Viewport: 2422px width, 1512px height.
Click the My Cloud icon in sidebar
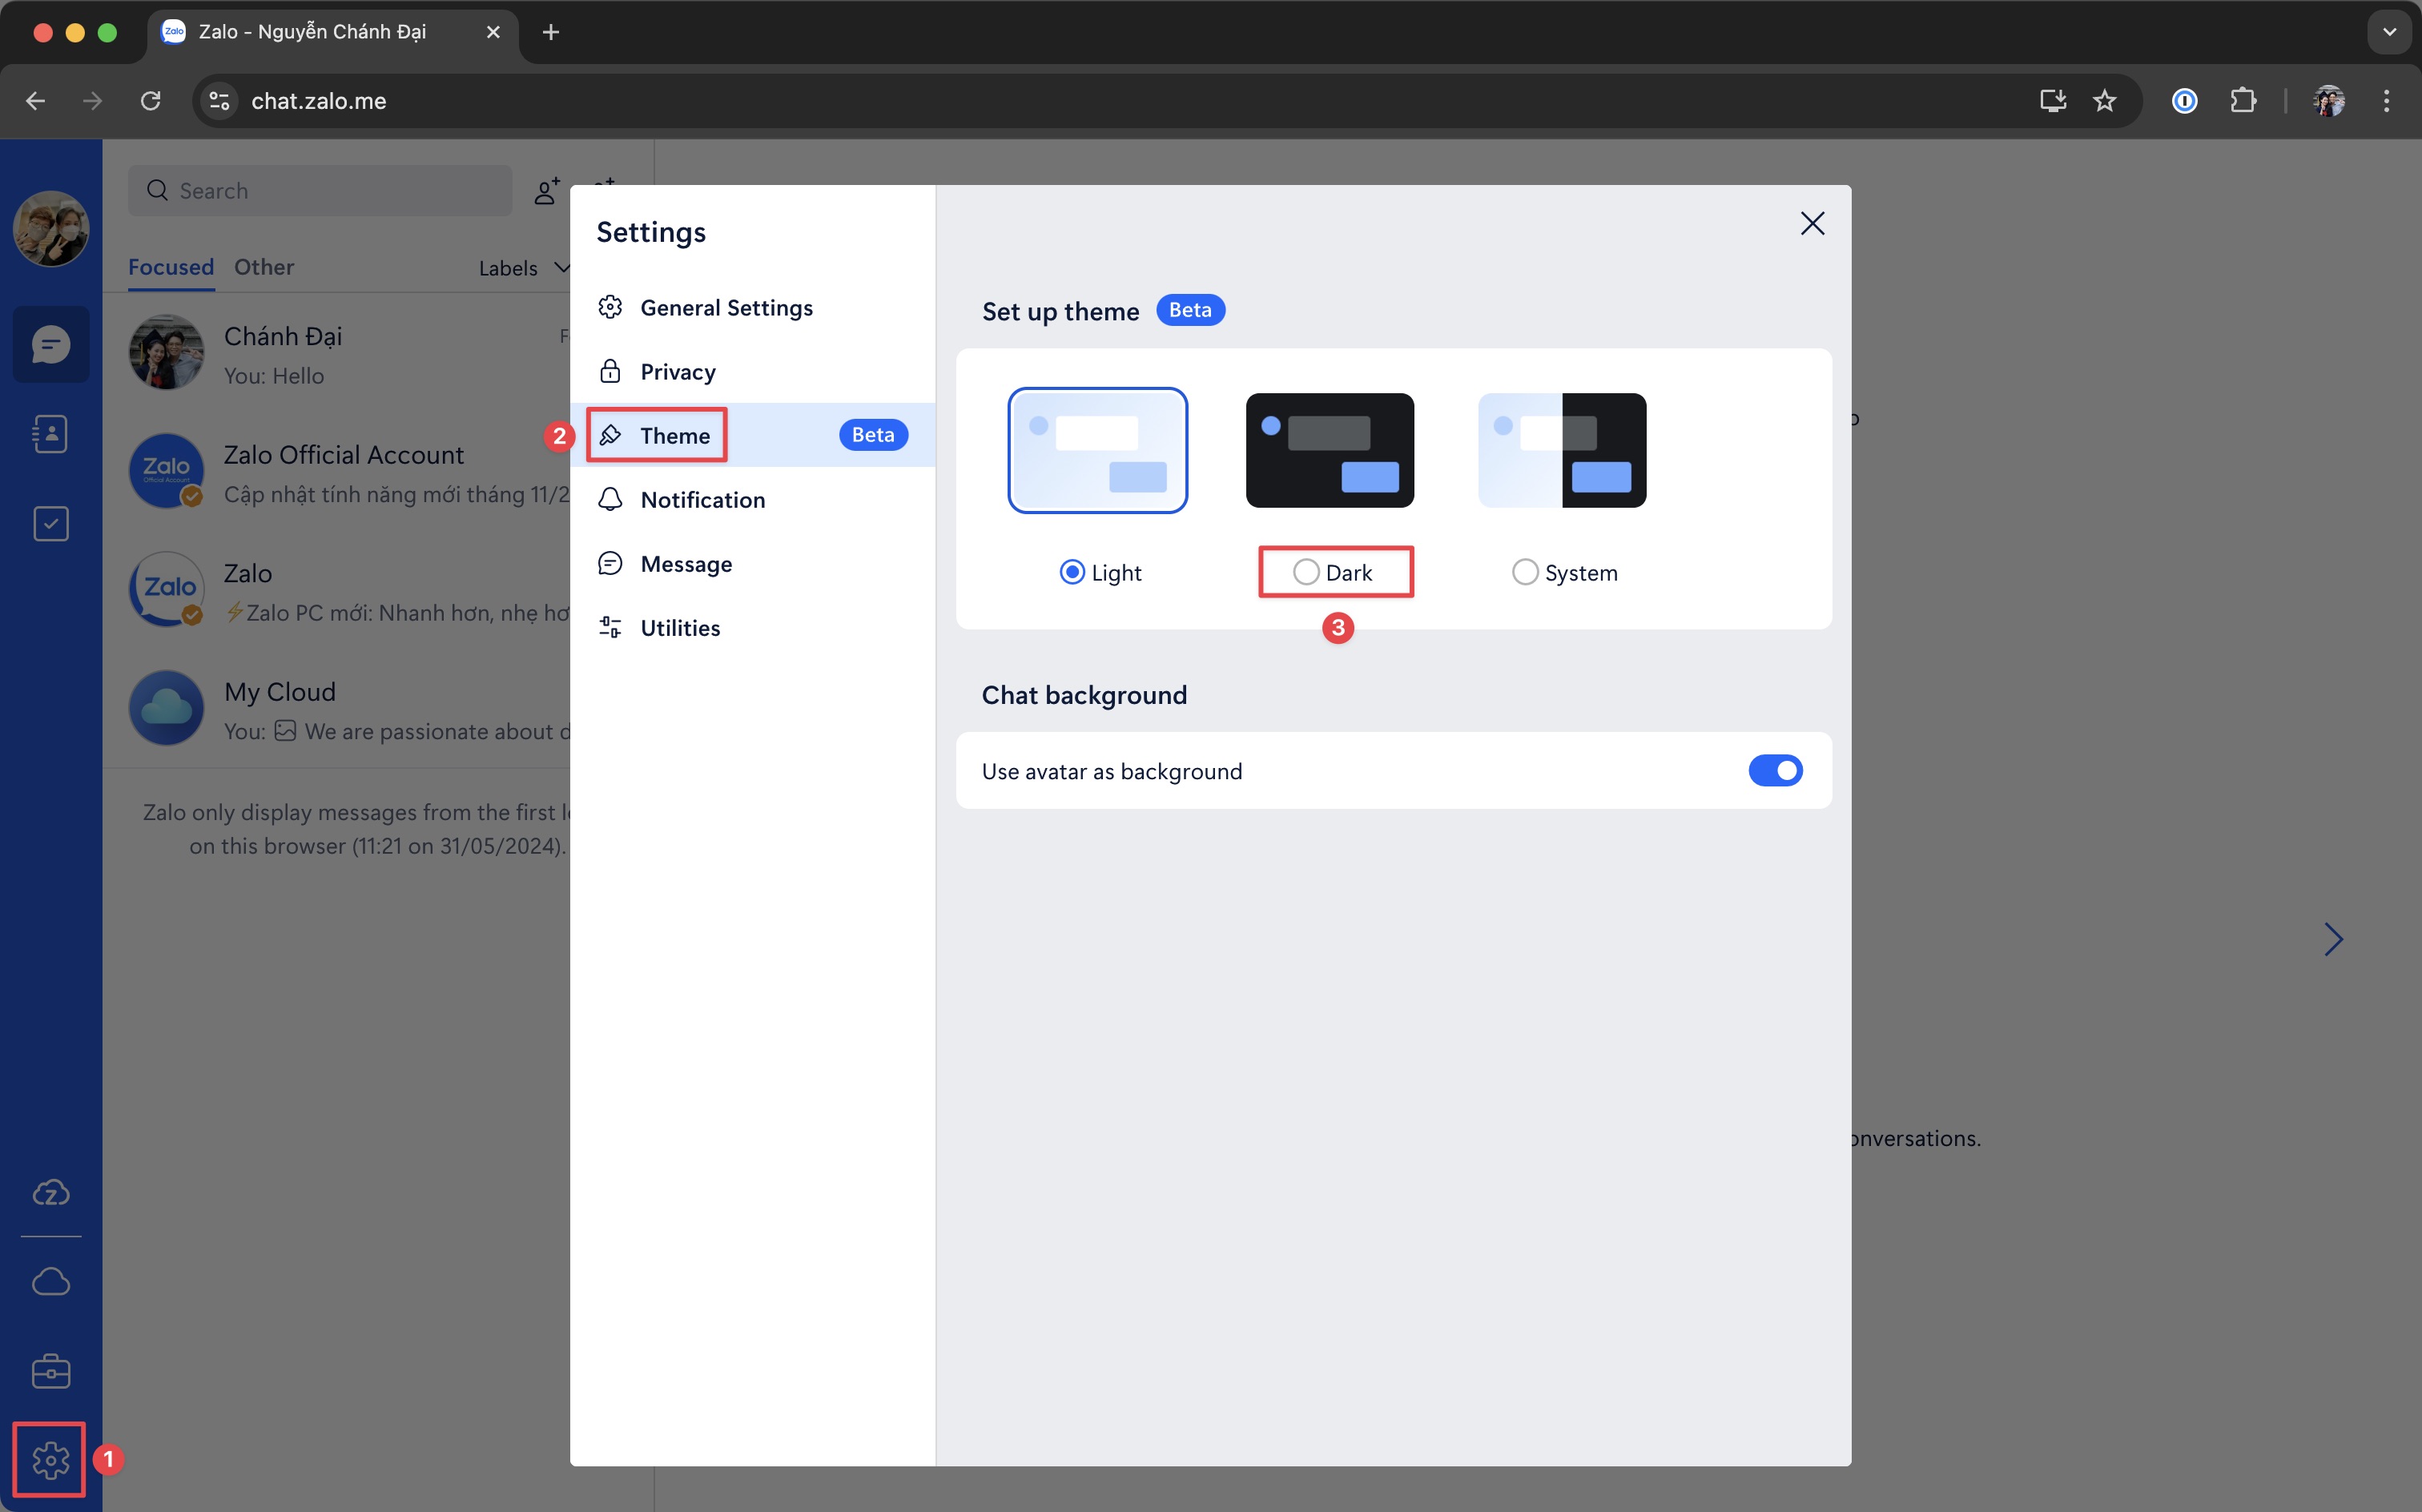click(49, 1282)
